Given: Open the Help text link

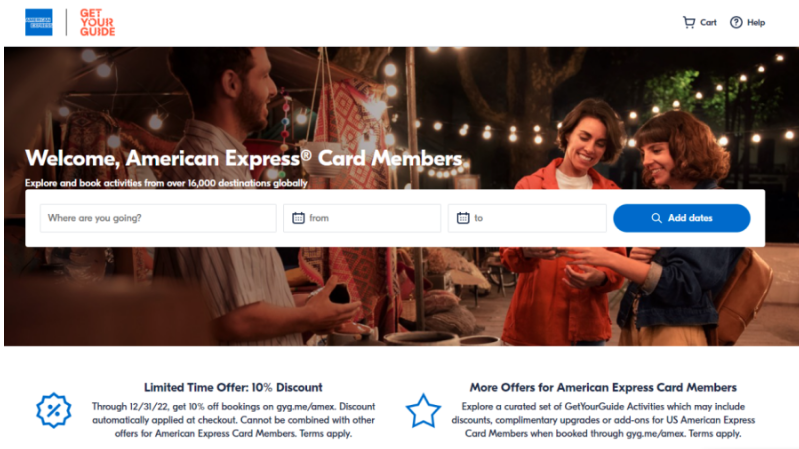Looking at the screenshot, I should point(756,22).
